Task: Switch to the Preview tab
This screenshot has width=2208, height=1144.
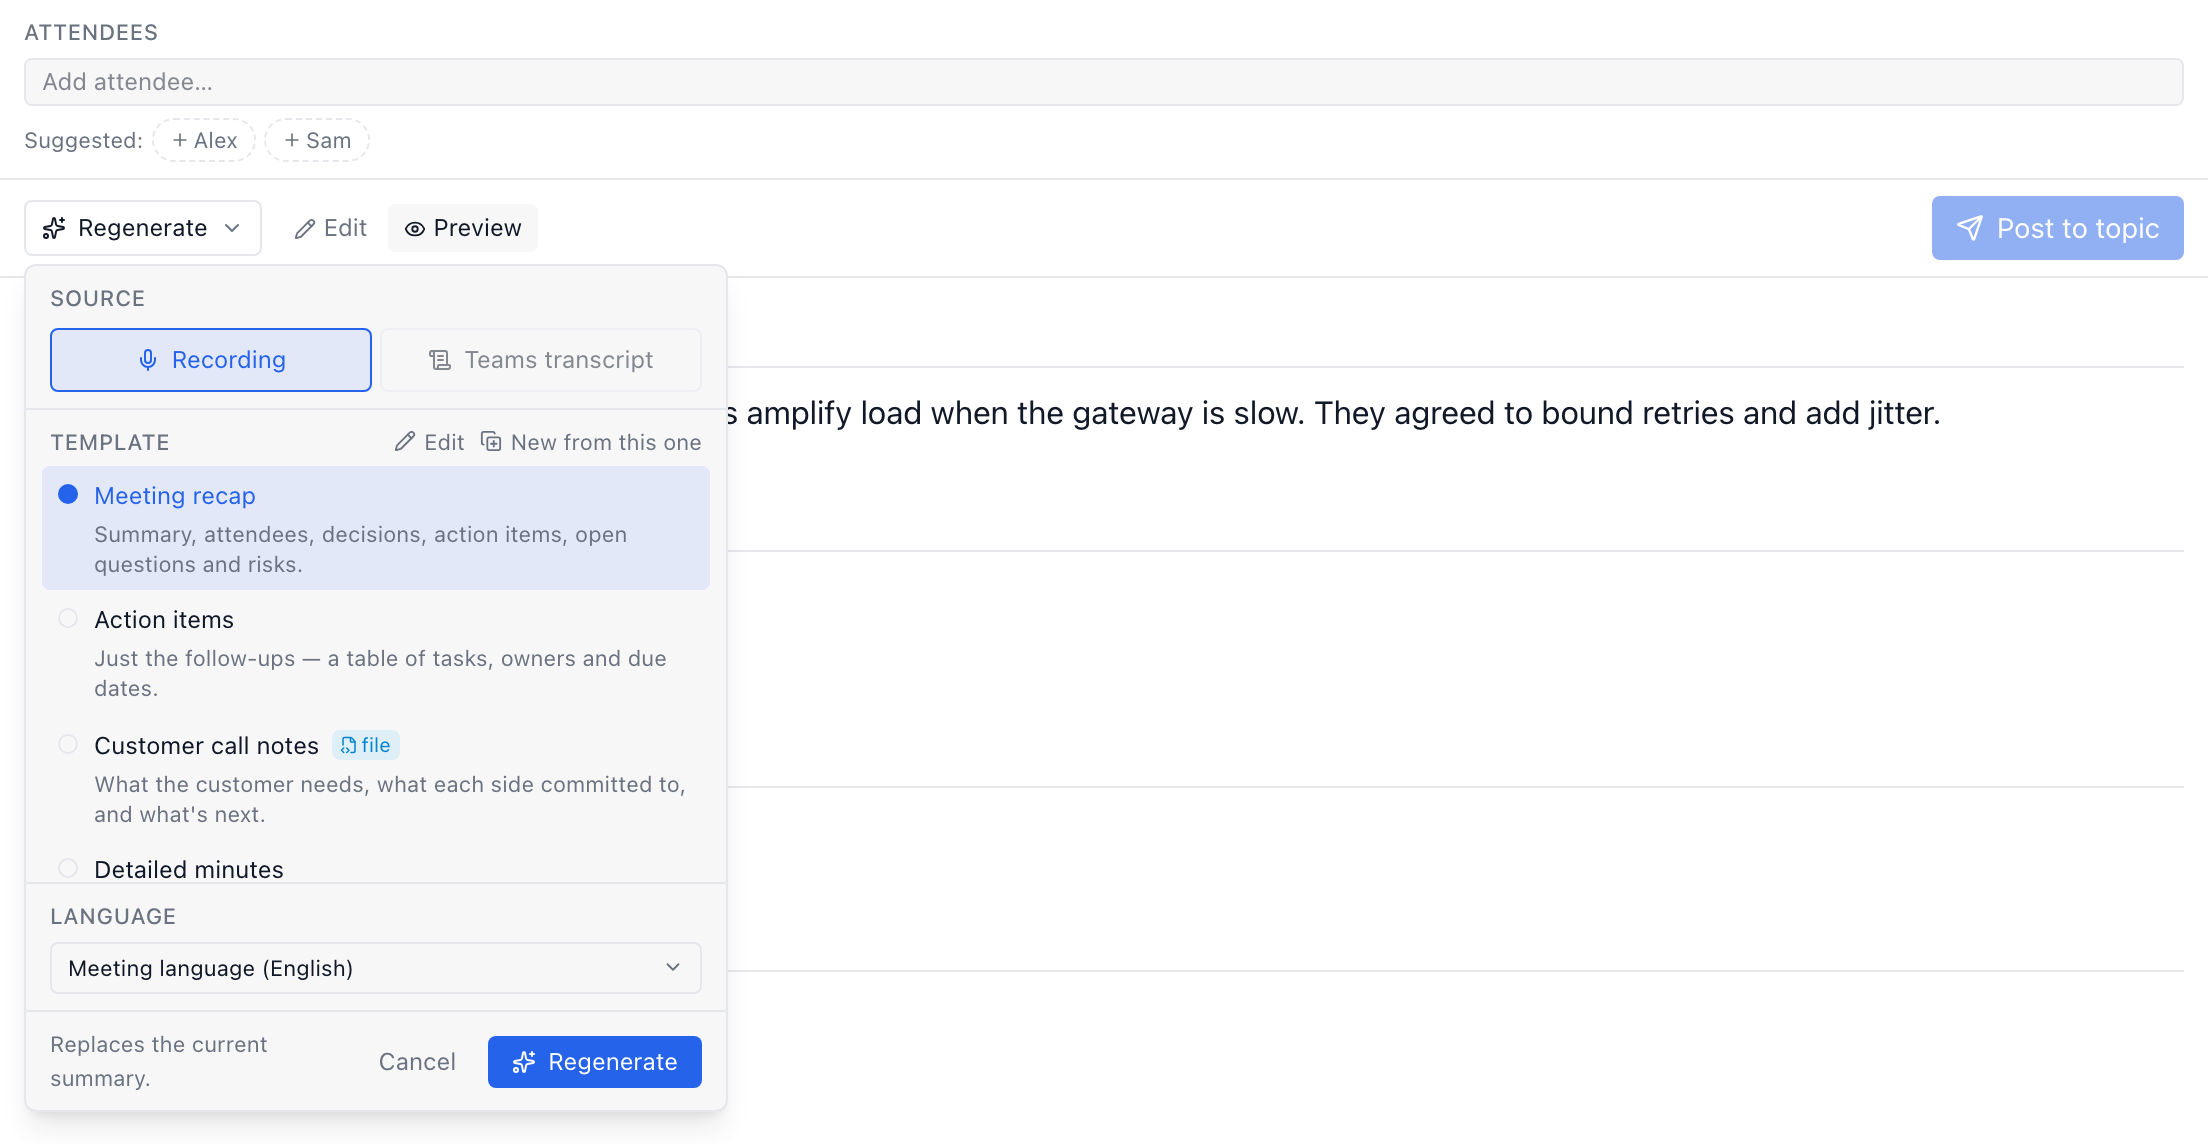Action: (x=463, y=228)
